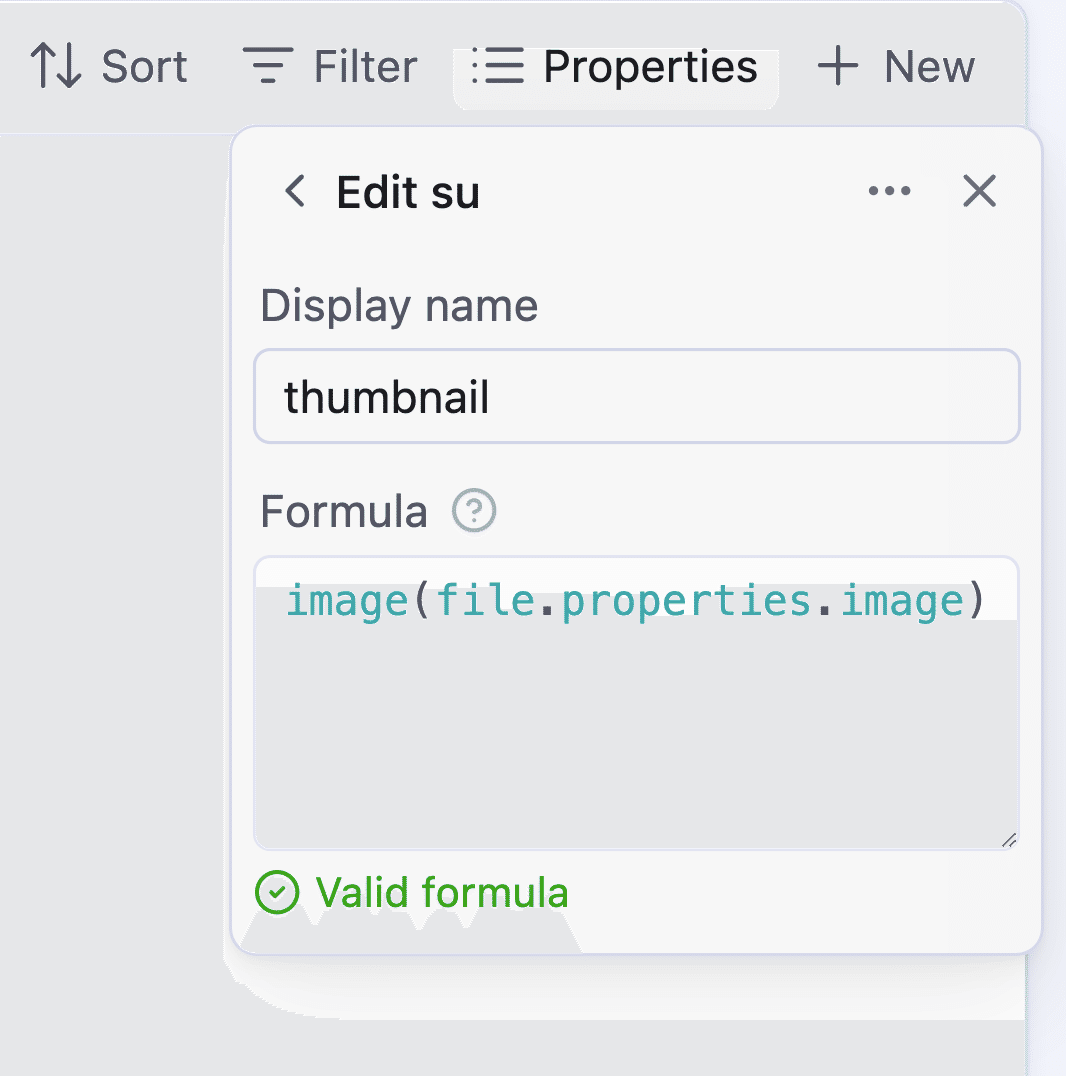
Task: Click inside the formula editor text
Action: coord(635,602)
